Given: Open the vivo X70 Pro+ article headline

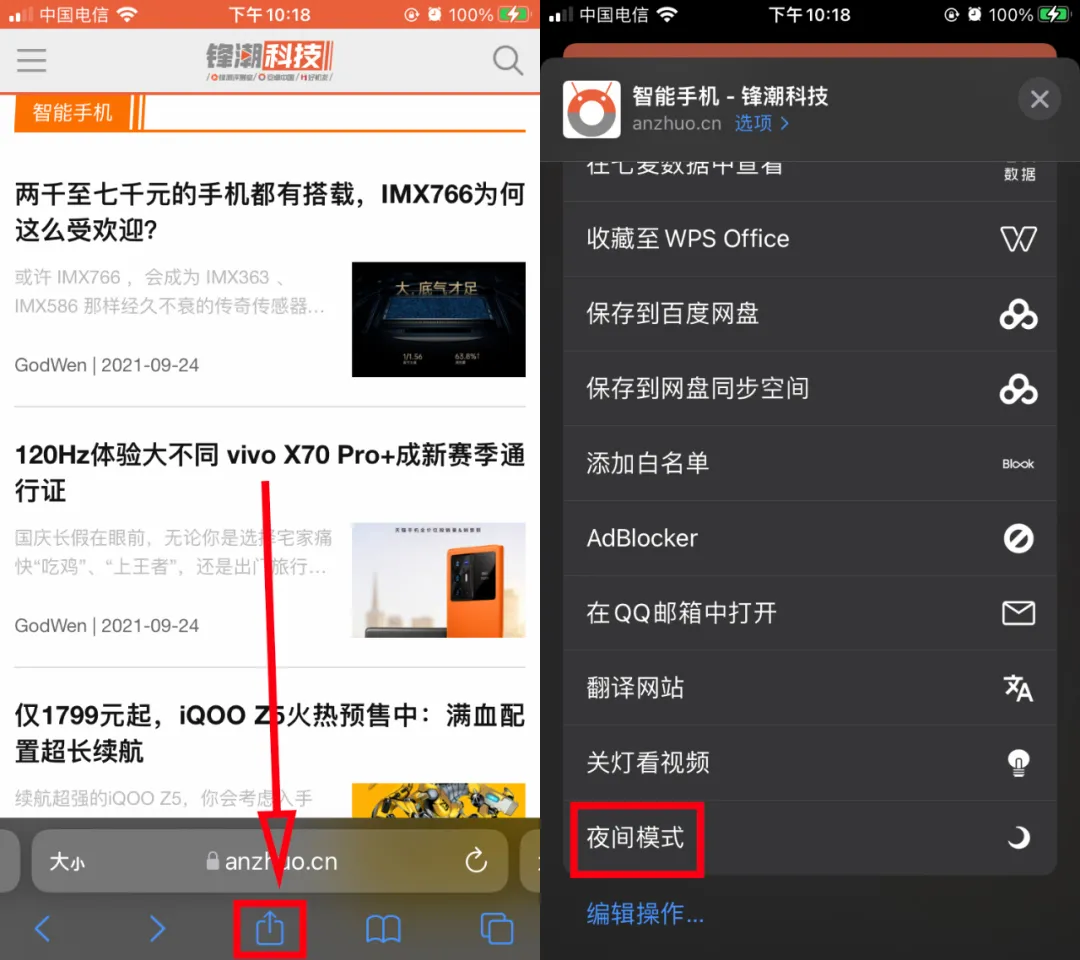Looking at the screenshot, I should click(x=269, y=472).
